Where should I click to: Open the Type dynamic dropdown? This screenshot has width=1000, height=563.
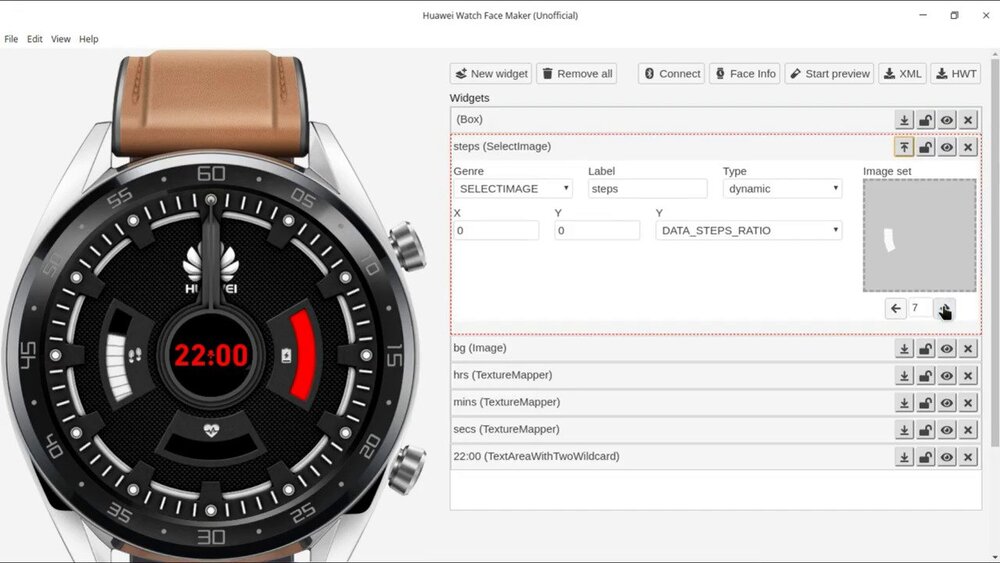[782, 188]
